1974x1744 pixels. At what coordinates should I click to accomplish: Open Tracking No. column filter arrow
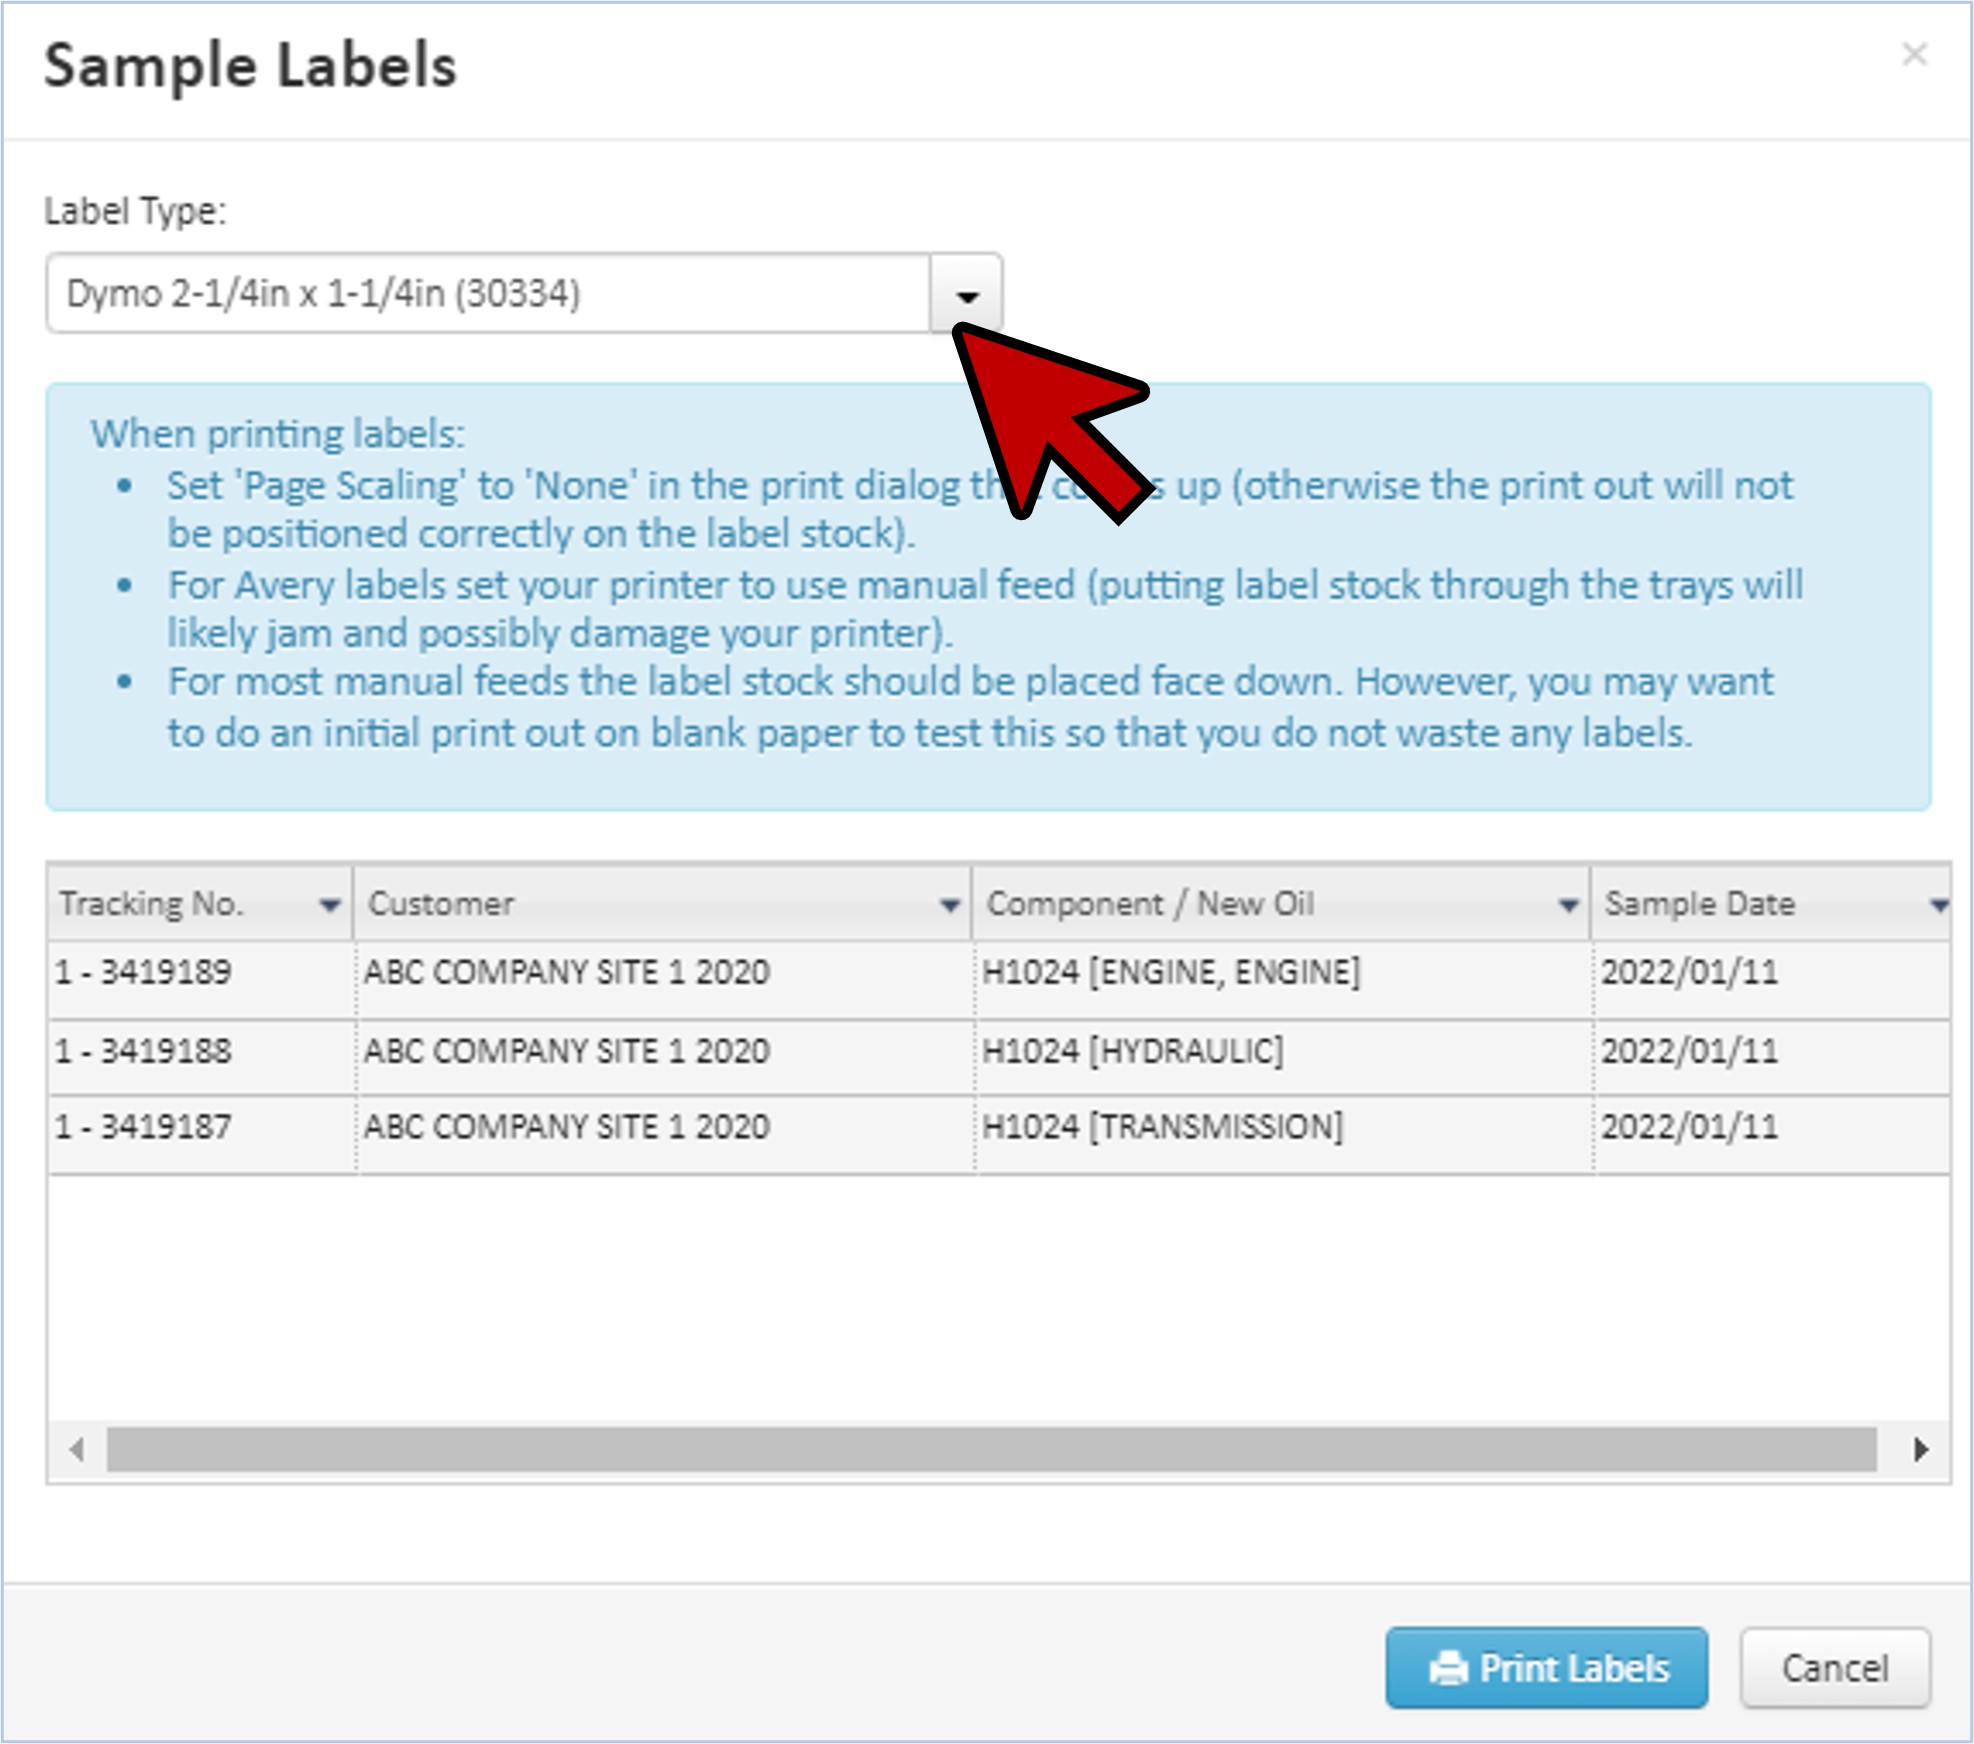tap(329, 905)
